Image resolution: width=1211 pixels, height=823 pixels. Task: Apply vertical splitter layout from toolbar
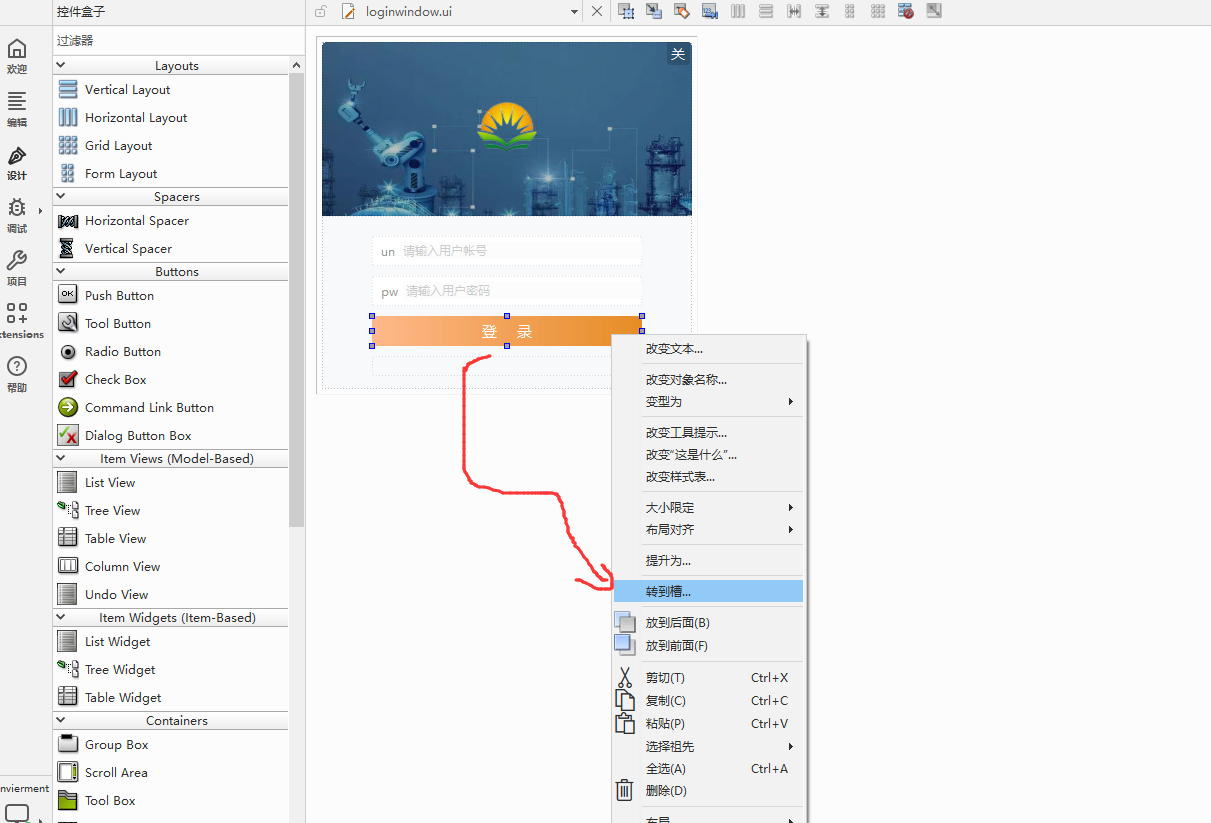coord(822,11)
